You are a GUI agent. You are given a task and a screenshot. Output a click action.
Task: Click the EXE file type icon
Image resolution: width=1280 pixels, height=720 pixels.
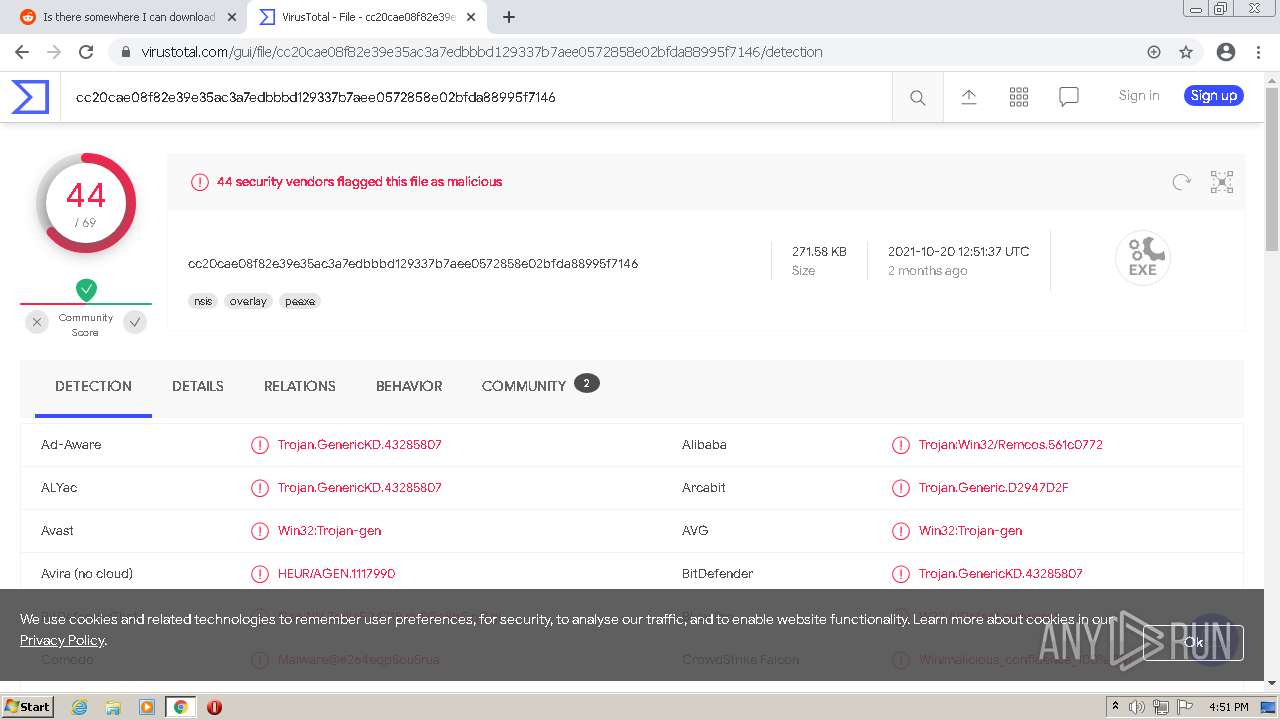coord(1142,257)
